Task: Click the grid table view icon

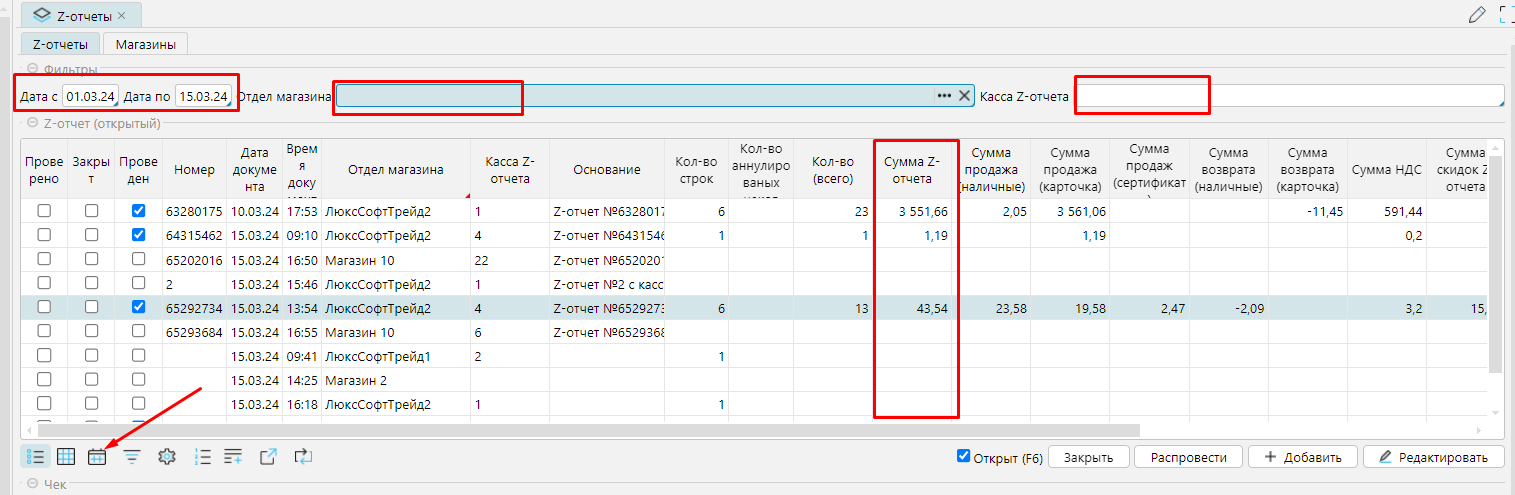Action: pos(66,457)
